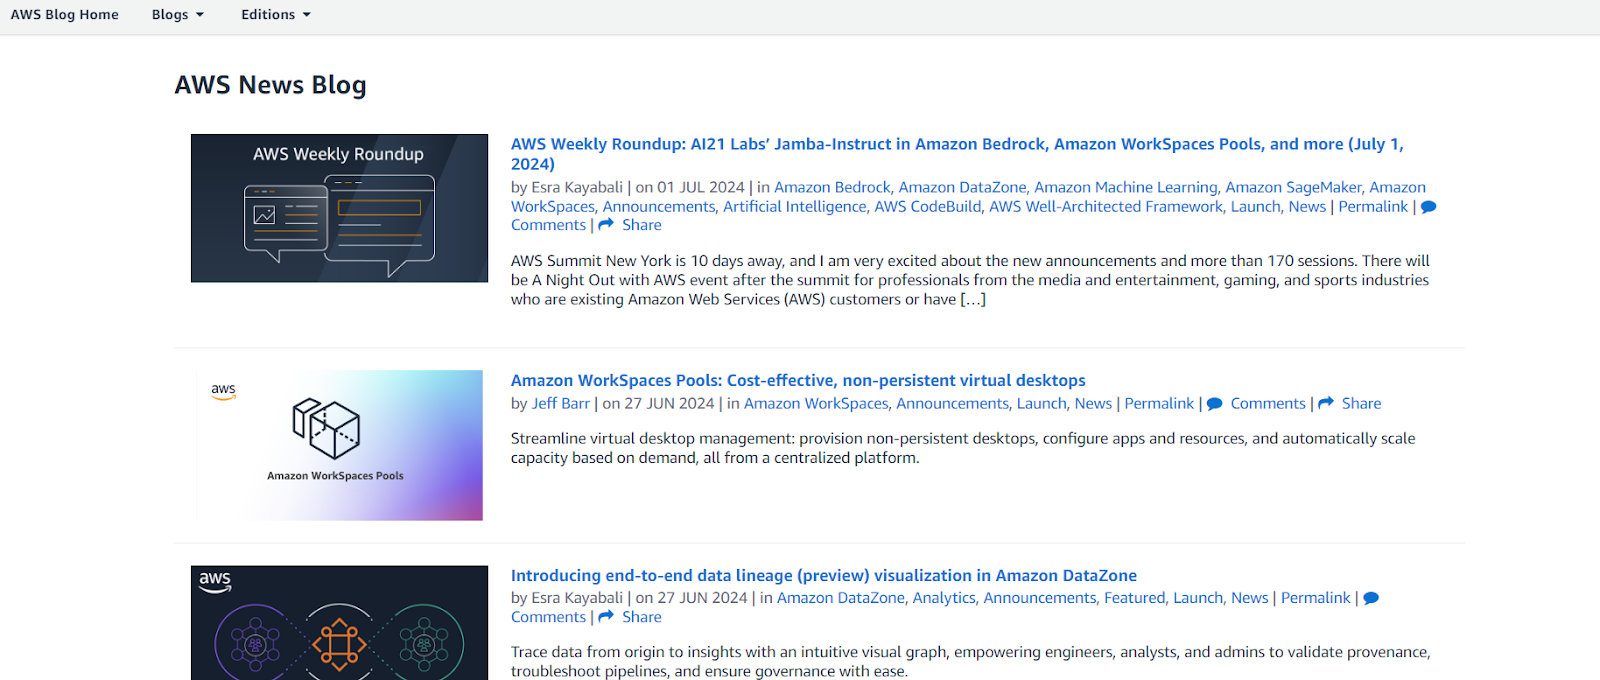
Task: Open Permalink of Weekly Roundup post
Action: pos(1373,206)
